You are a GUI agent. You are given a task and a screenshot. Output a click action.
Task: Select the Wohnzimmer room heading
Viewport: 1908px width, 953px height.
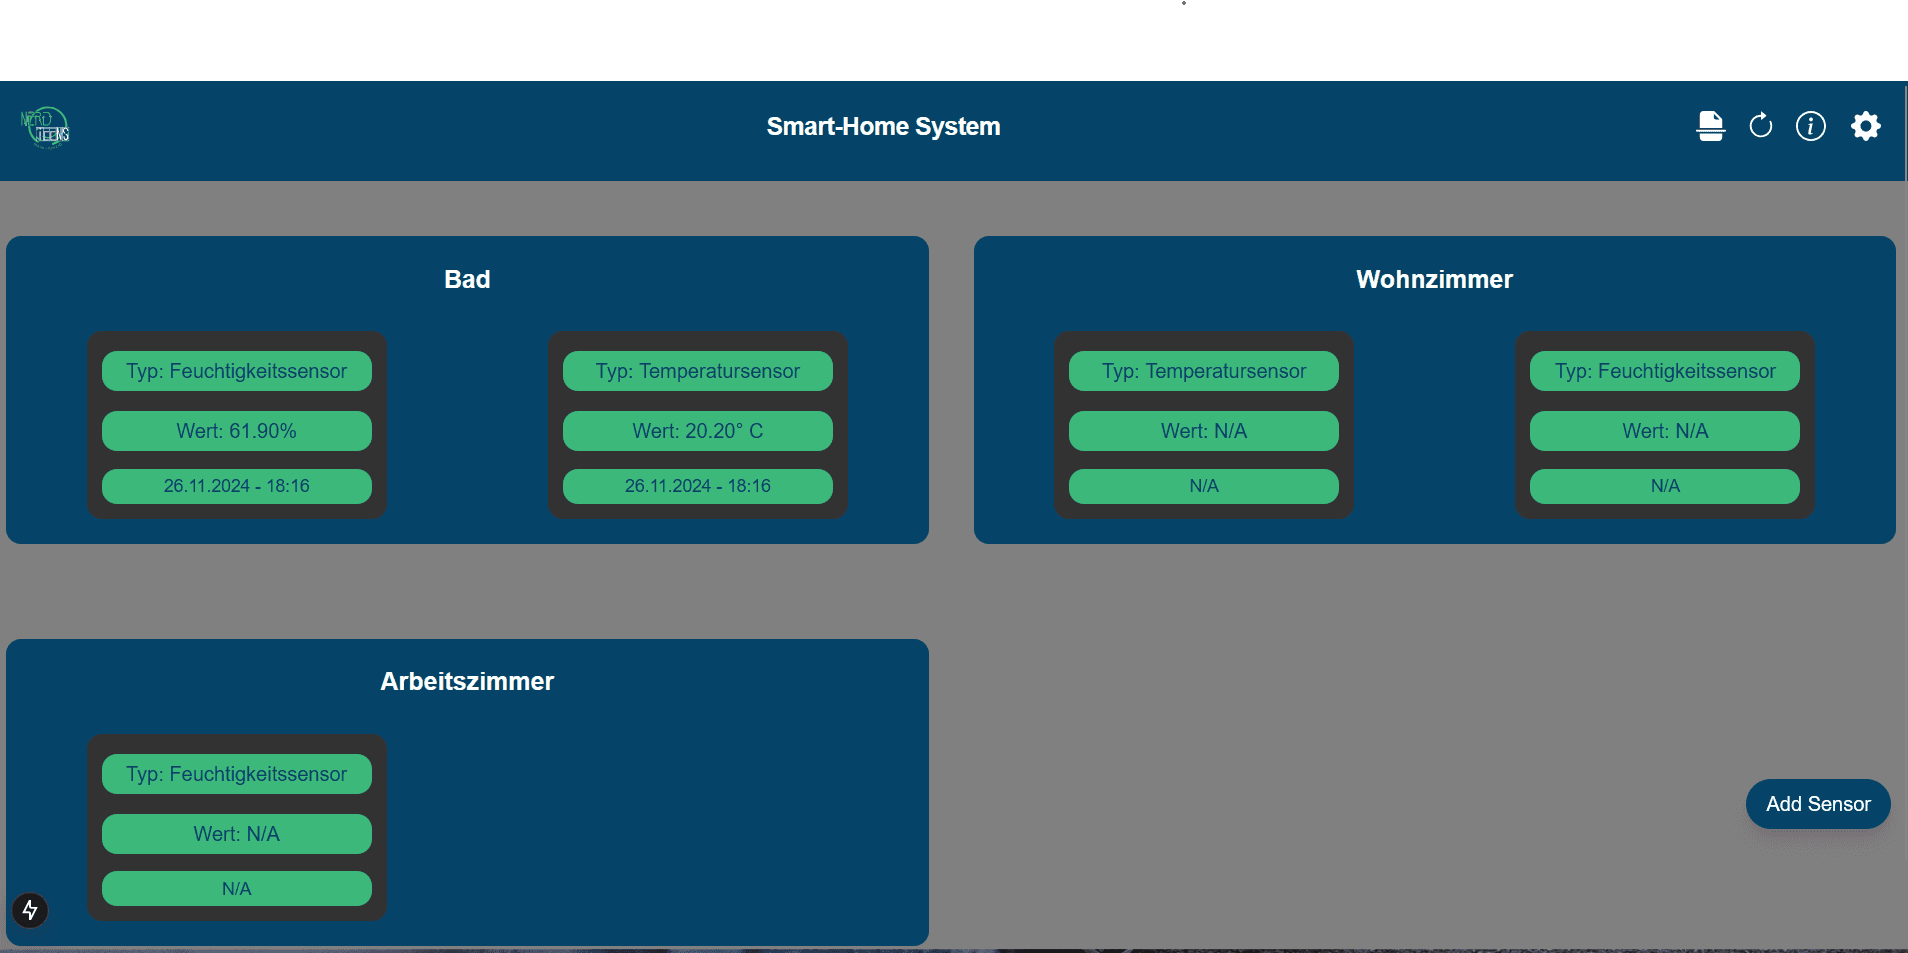pyautogui.click(x=1434, y=280)
